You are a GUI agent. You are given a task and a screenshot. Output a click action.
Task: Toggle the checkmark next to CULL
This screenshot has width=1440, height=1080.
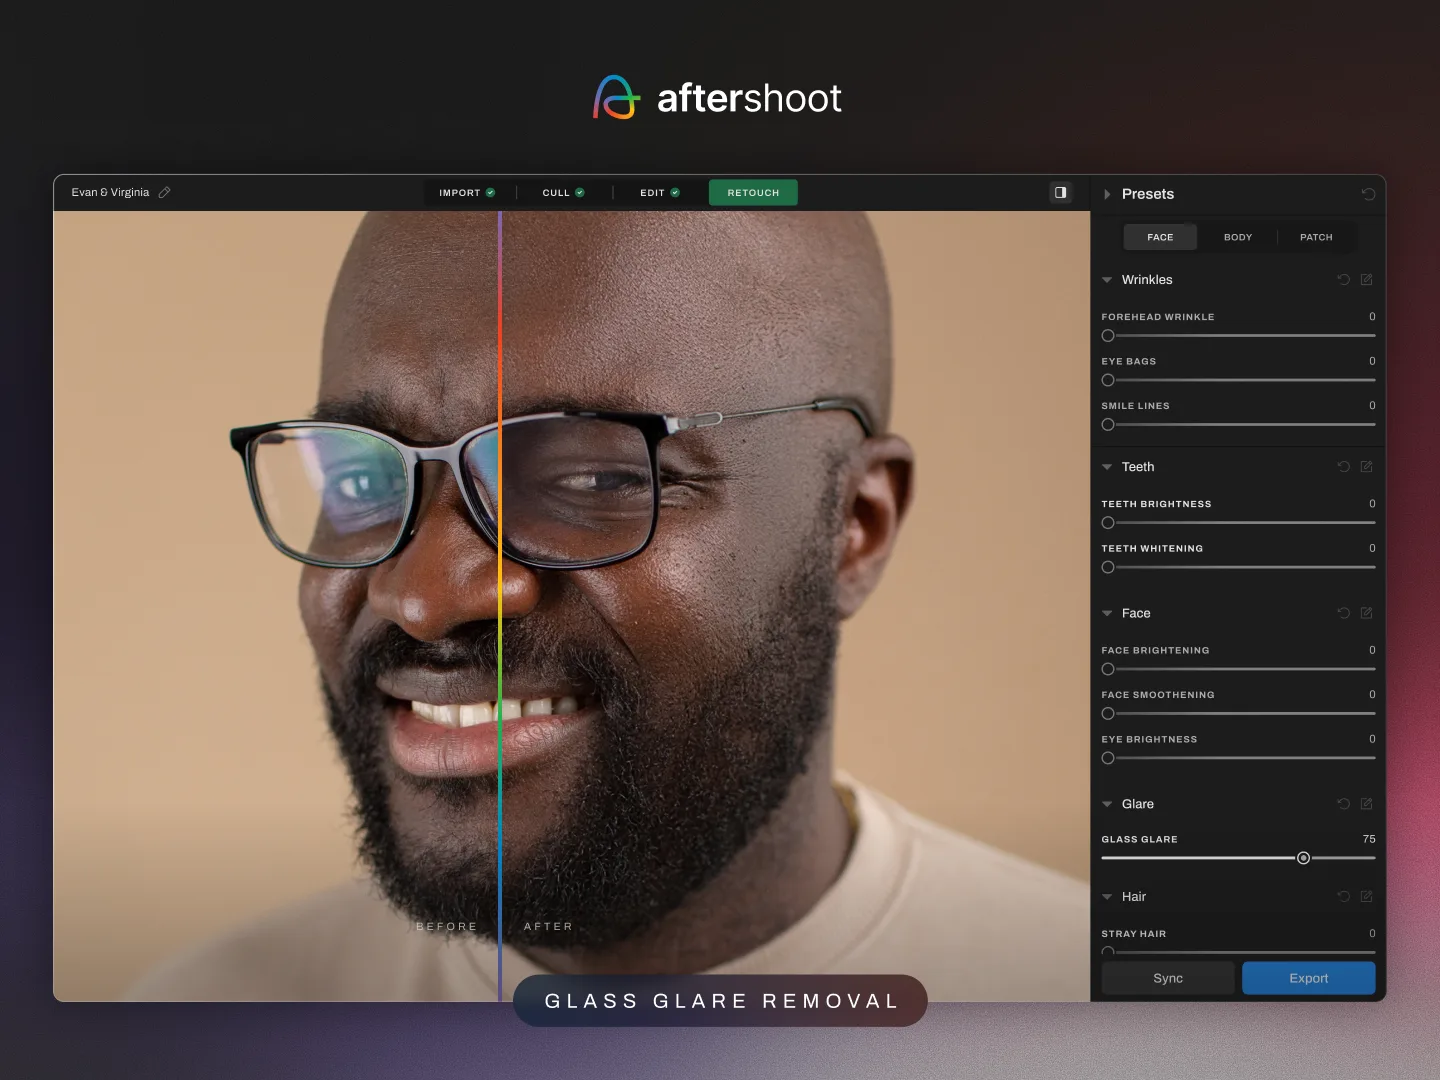click(x=581, y=192)
